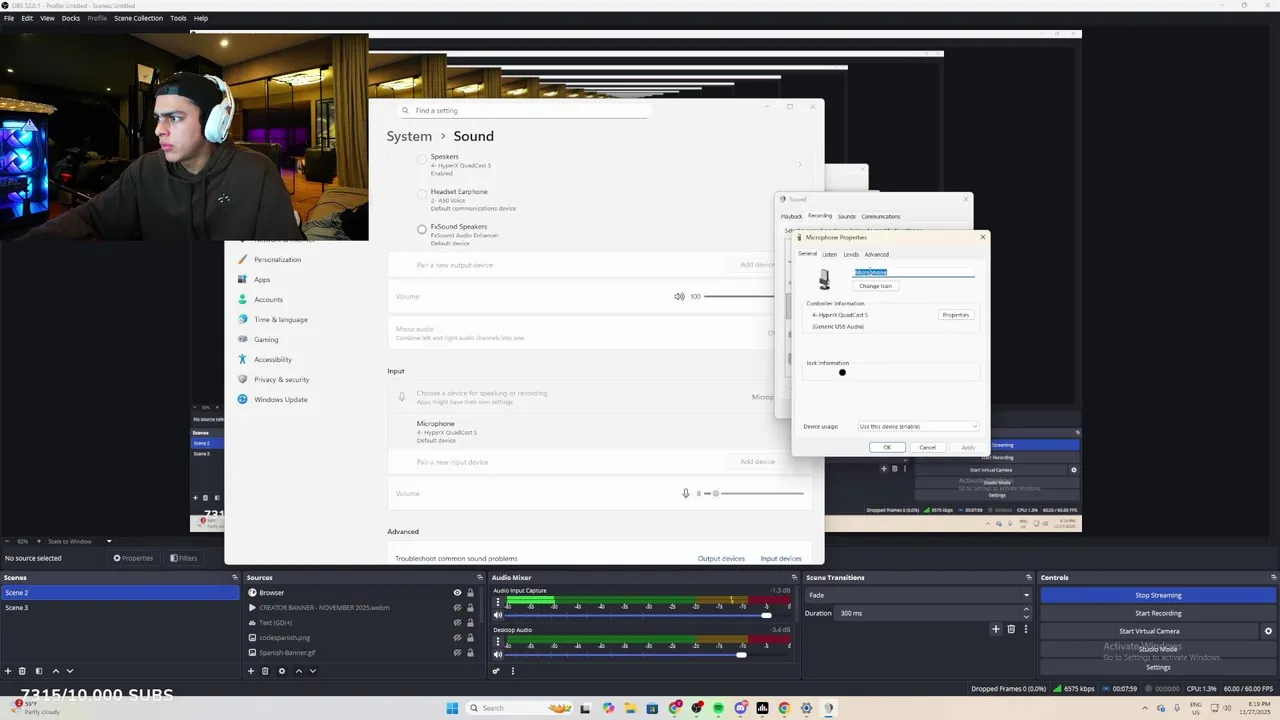Switch to Listen tab in Microphone Properties
This screenshot has height=720, width=1280.
(x=830, y=254)
